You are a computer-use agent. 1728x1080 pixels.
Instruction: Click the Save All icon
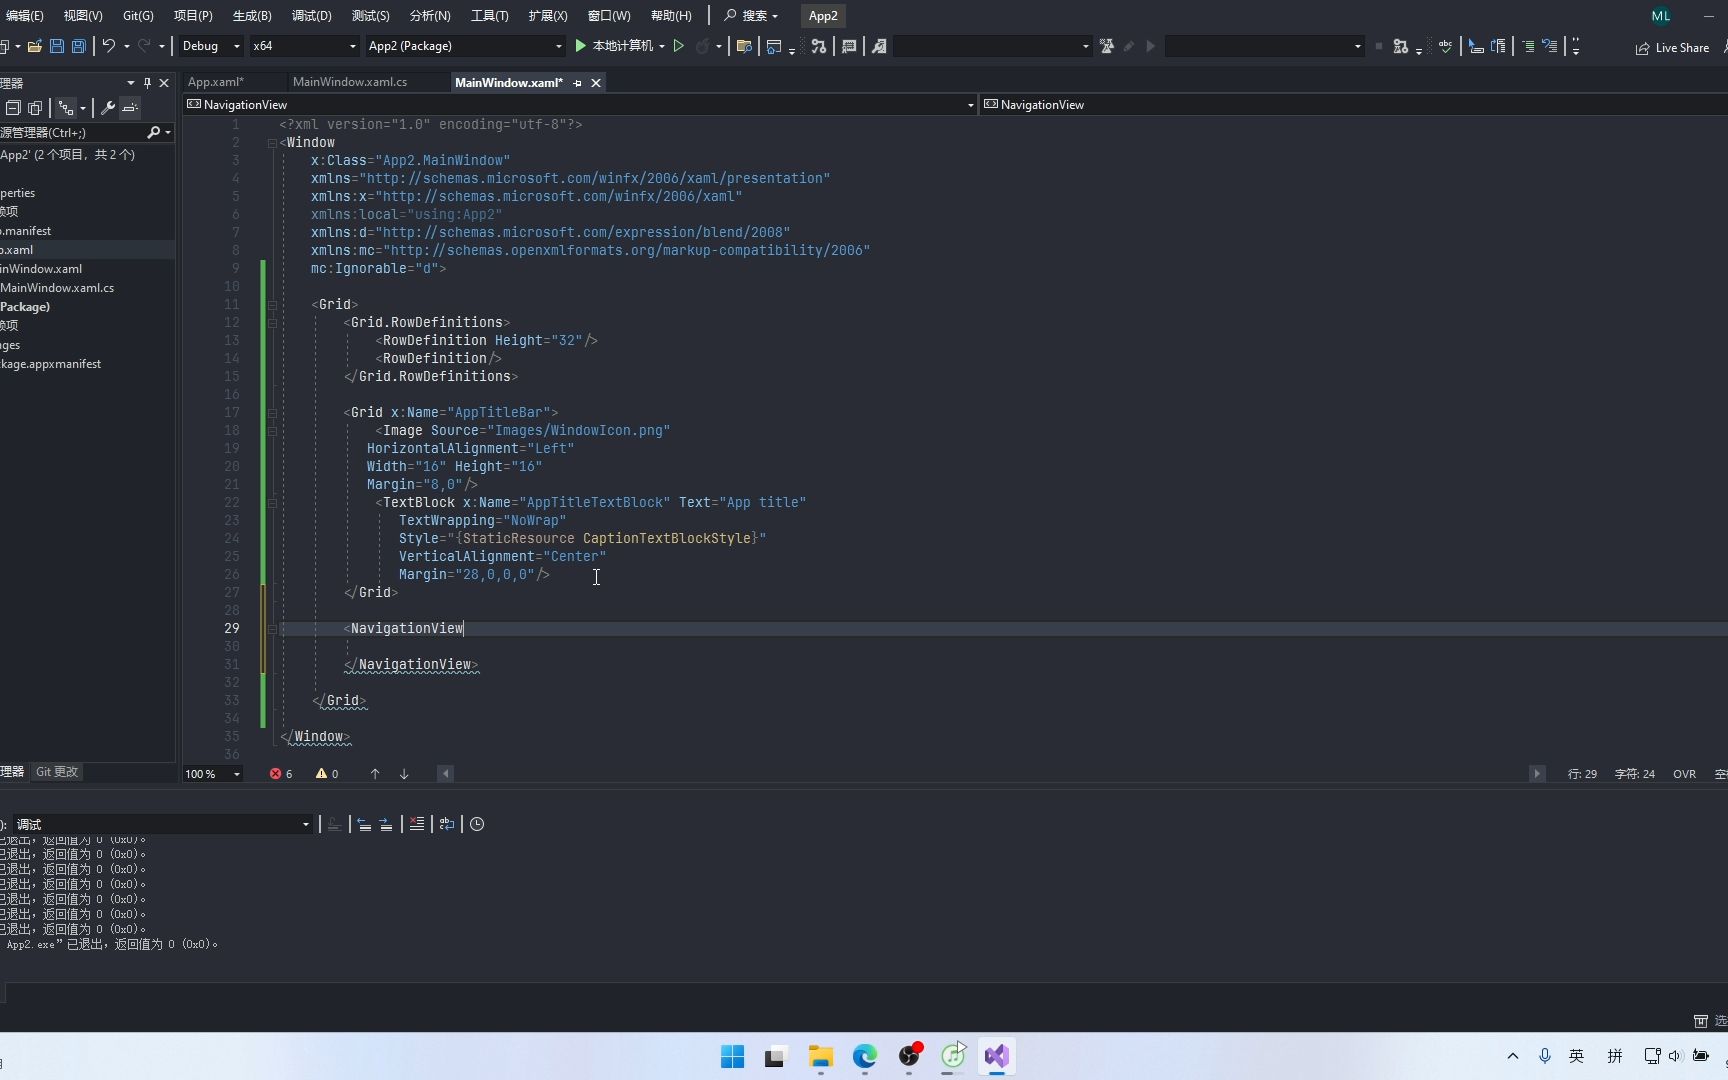point(79,46)
